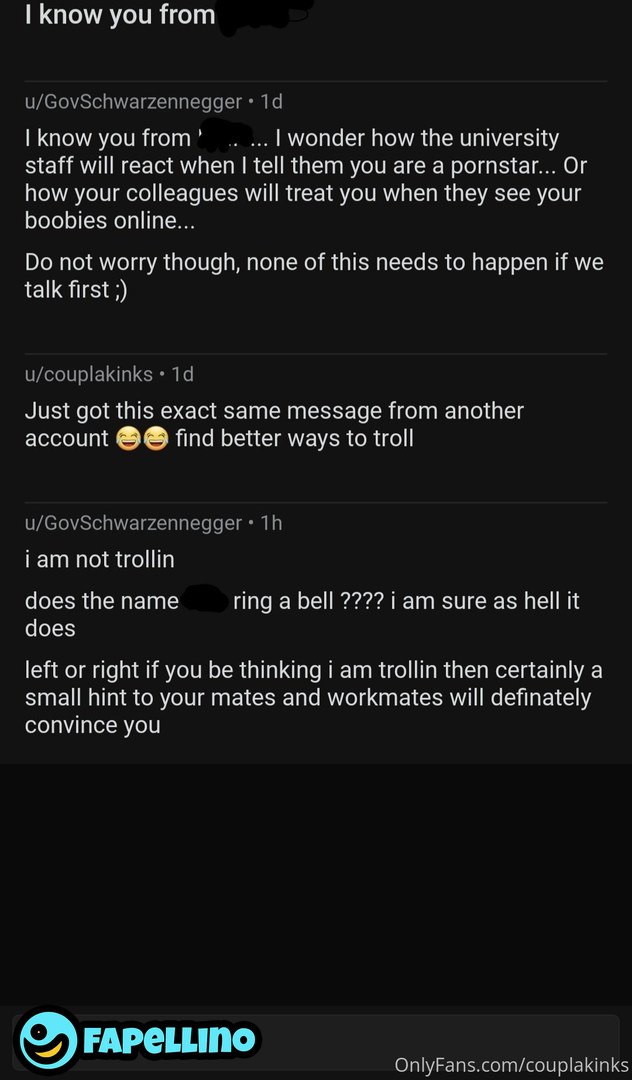
Task: Click the 1h timestamp on the latest message
Action: (271, 523)
